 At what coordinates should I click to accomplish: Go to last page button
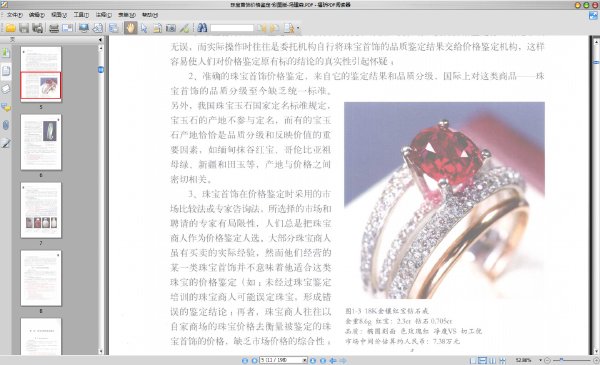323,360
